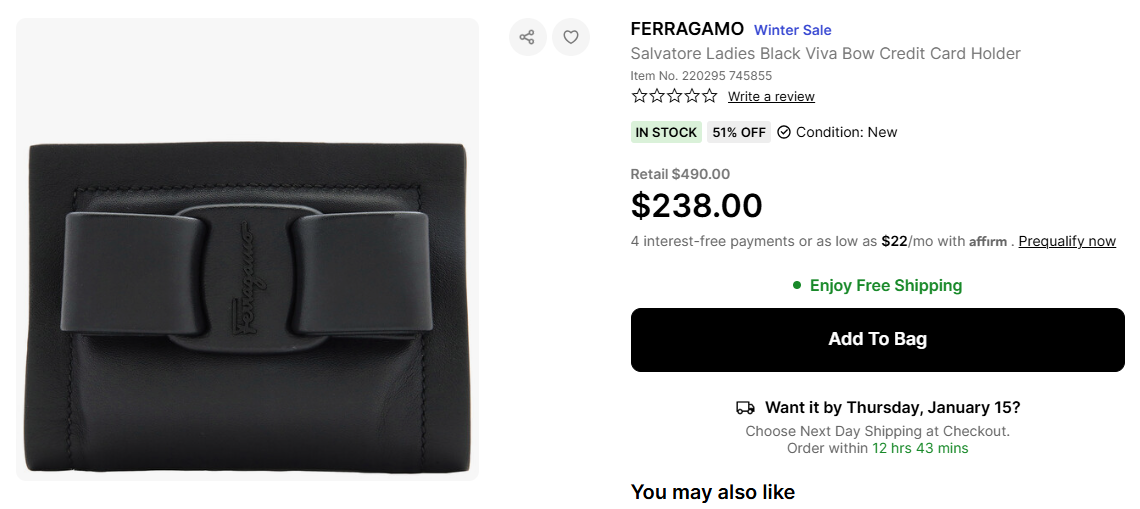Click the $238.00 sale price

[696, 205]
